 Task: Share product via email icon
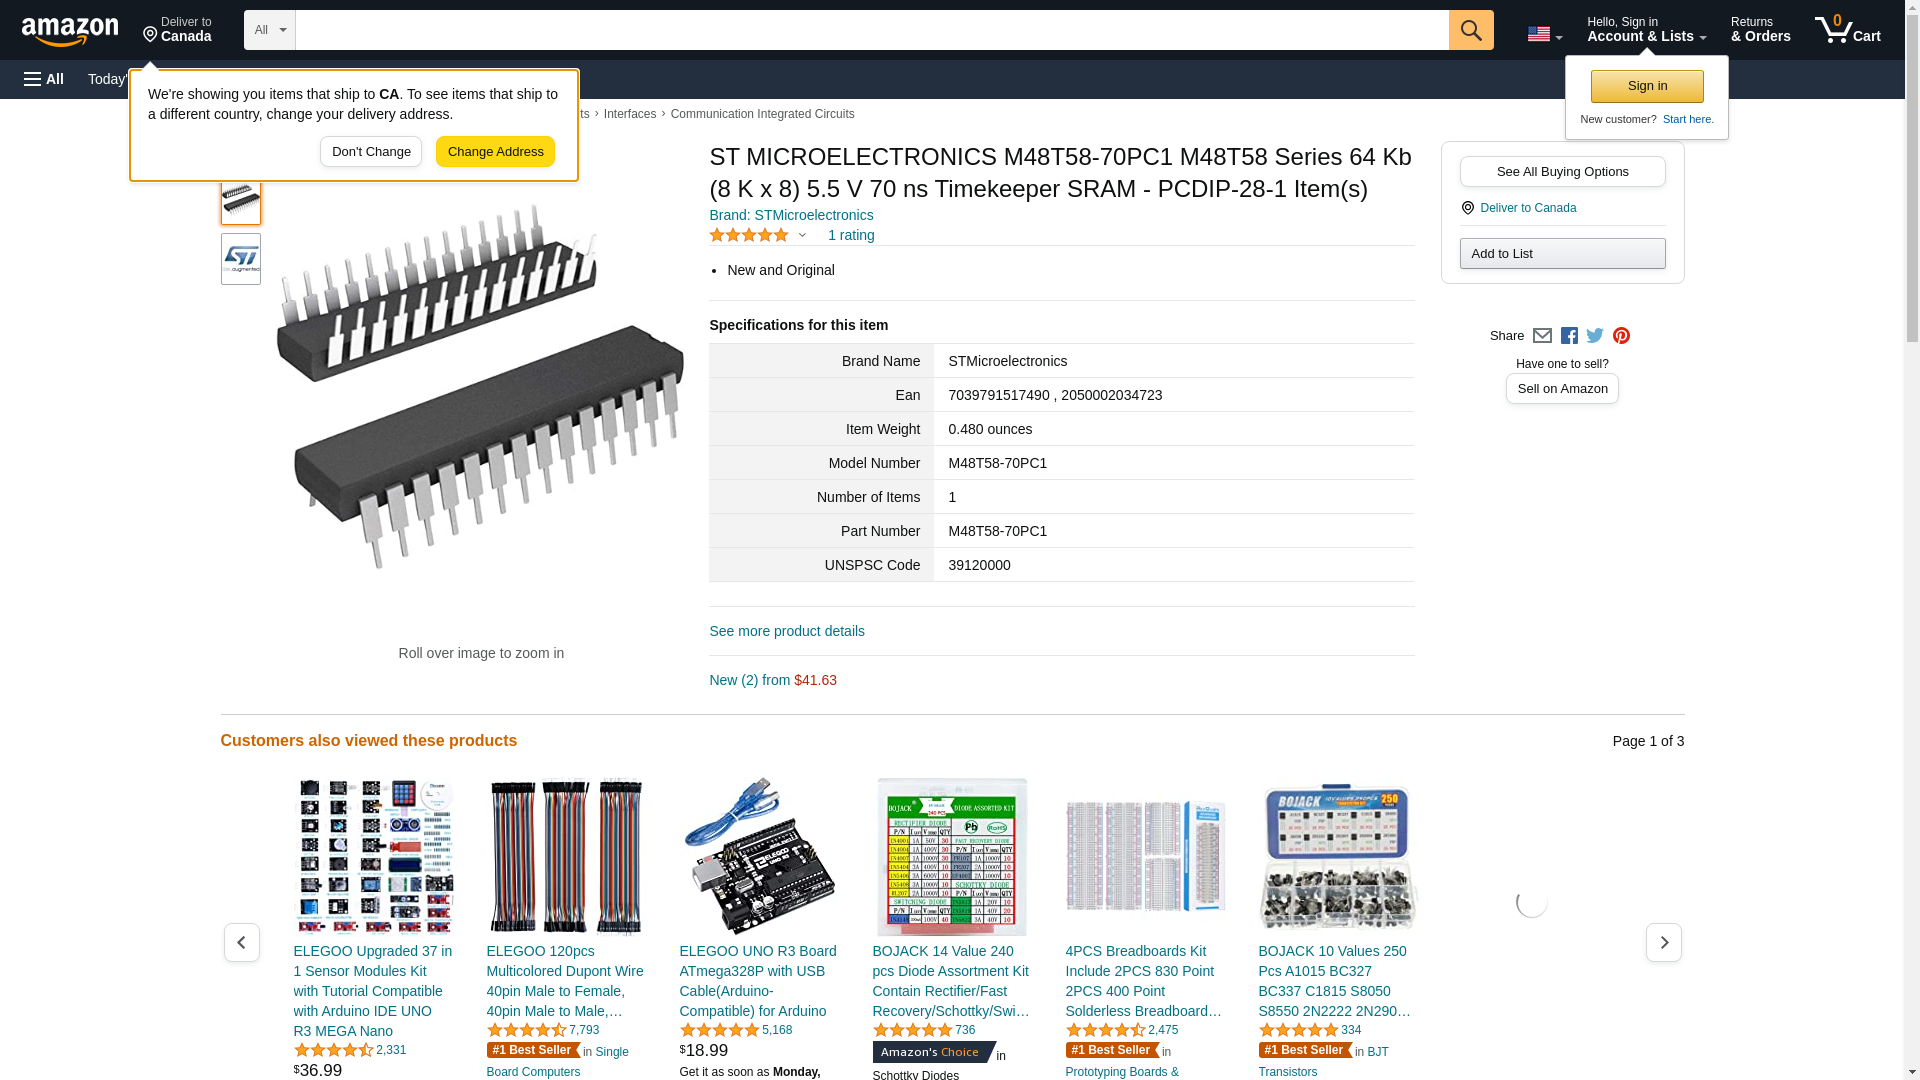pyautogui.click(x=1542, y=336)
